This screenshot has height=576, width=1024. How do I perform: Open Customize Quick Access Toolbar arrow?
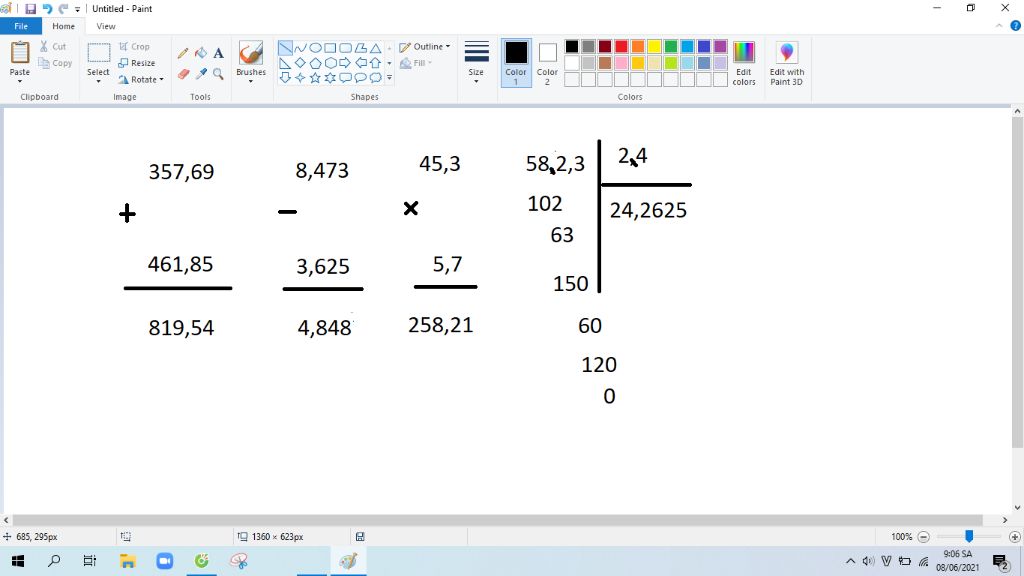pyautogui.click(x=78, y=9)
